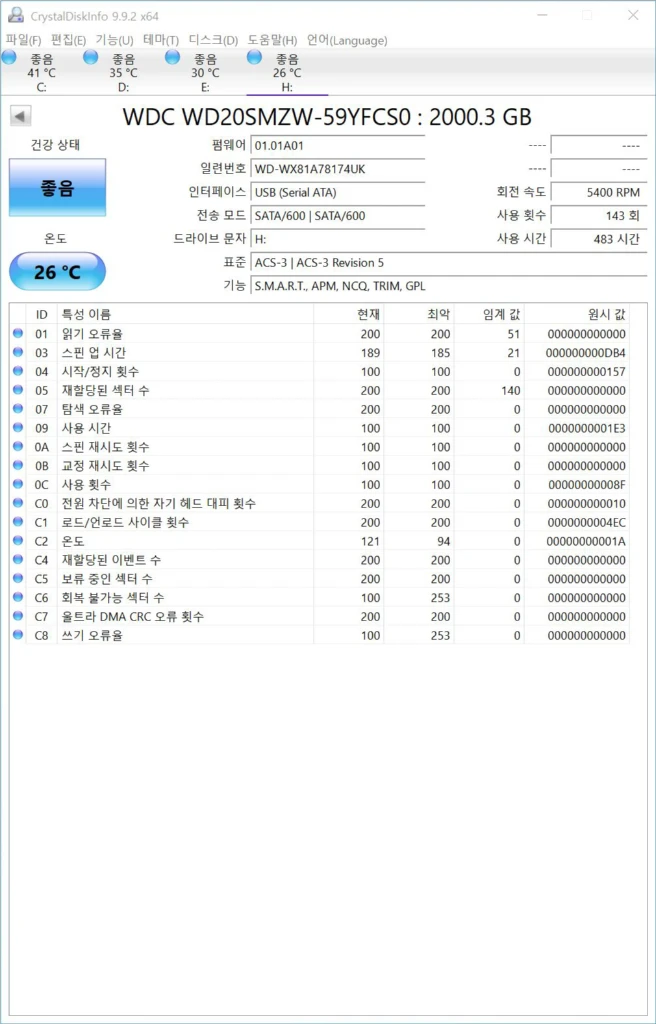This screenshot has height=1024, width=656.
Task: Click the 현재 column header
Action: pyautogui.click(x=349, y=314)
